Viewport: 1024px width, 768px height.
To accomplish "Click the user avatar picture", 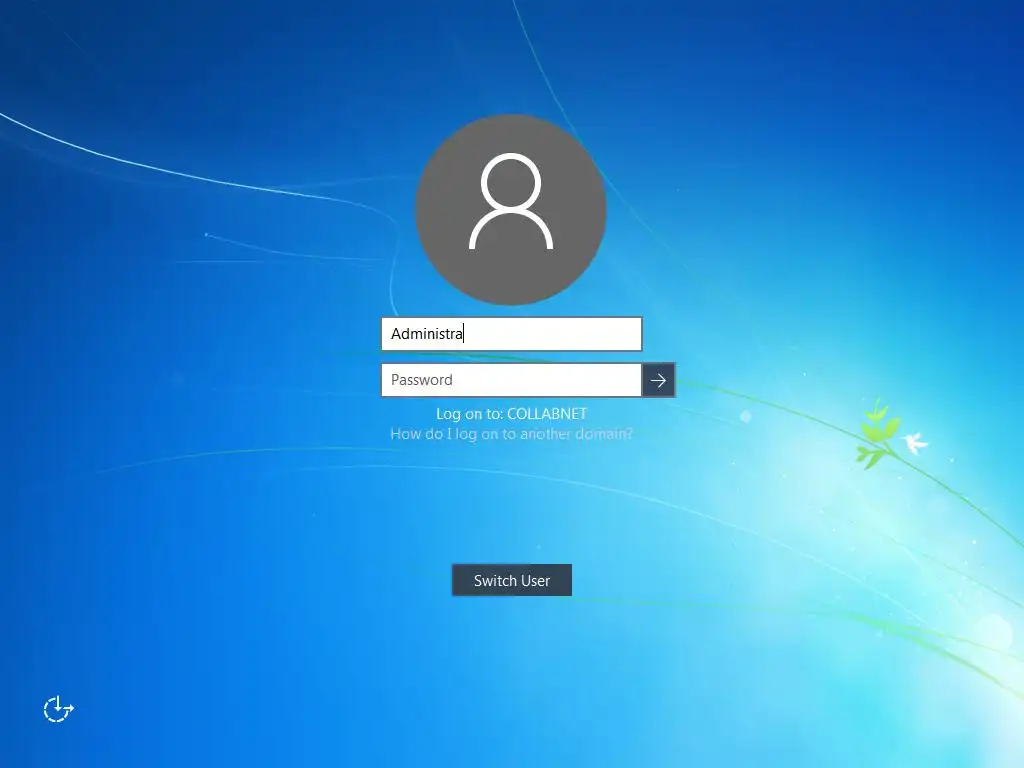I will [x=511, y=210].
